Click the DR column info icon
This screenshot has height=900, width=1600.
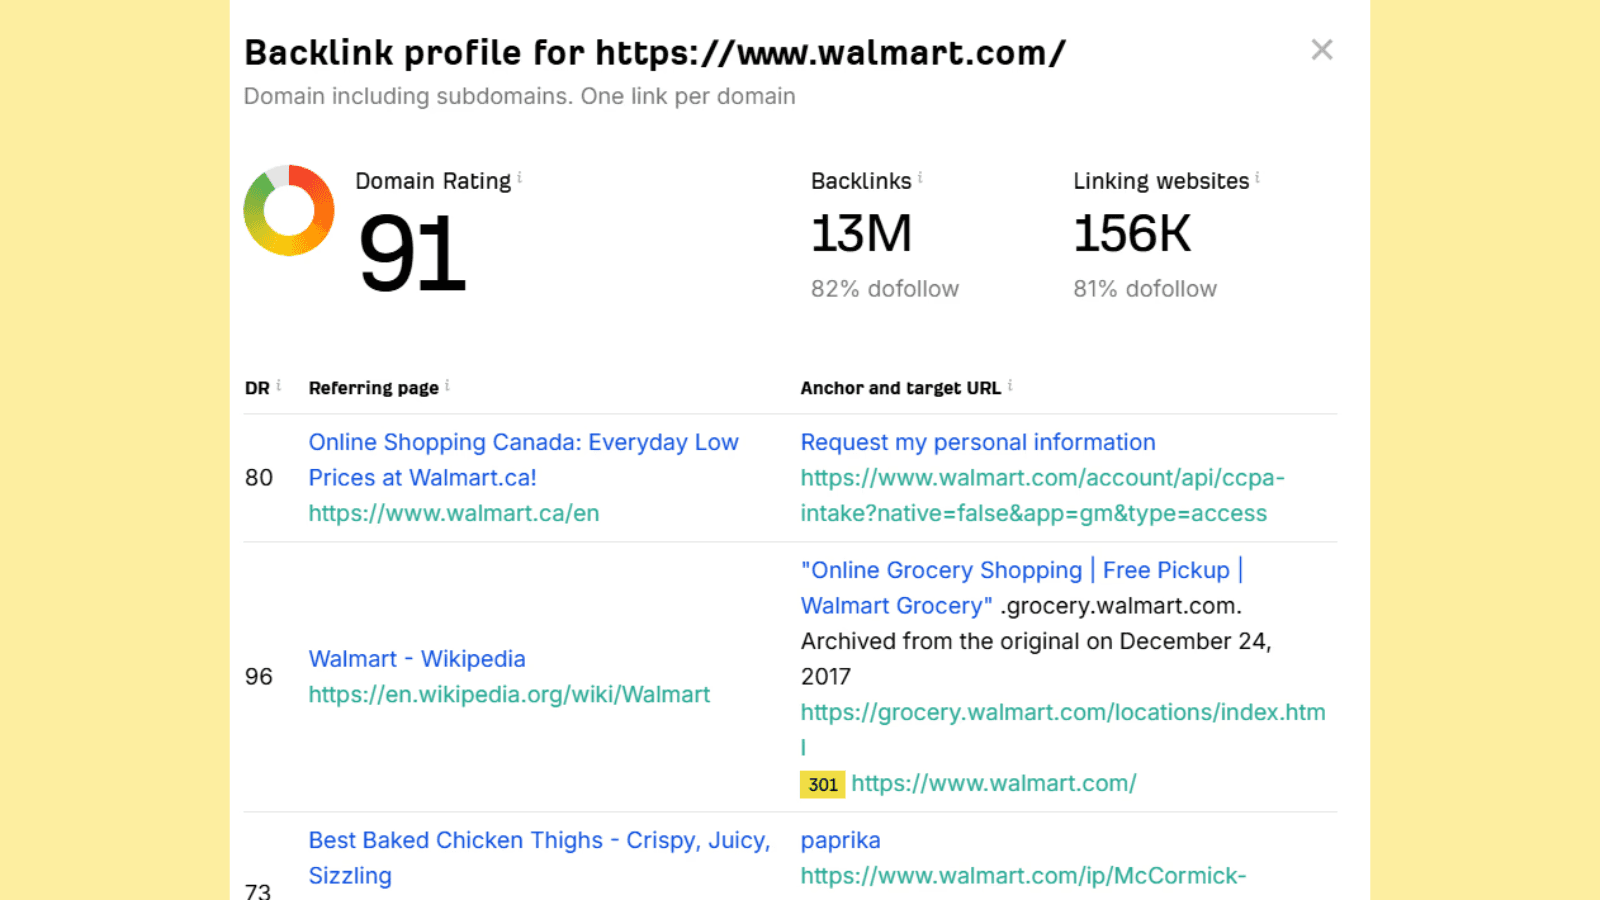point(279,385)
